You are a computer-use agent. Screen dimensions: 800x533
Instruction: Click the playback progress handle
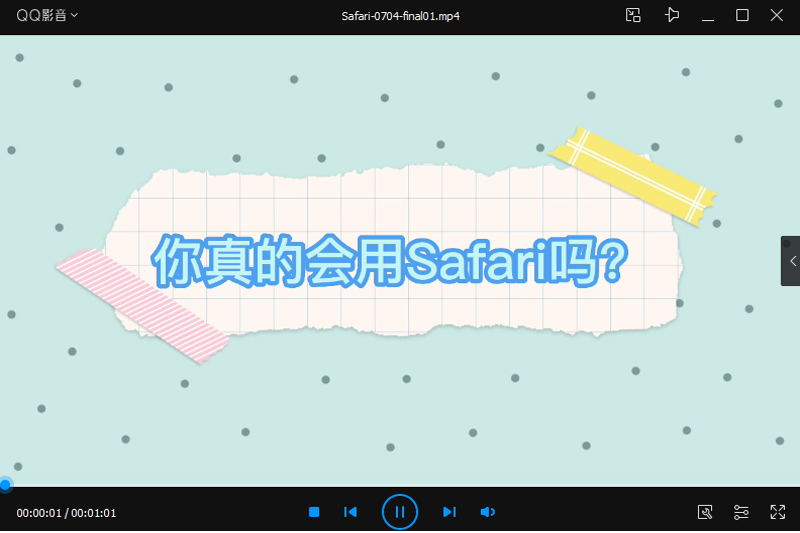pos(5,485)
